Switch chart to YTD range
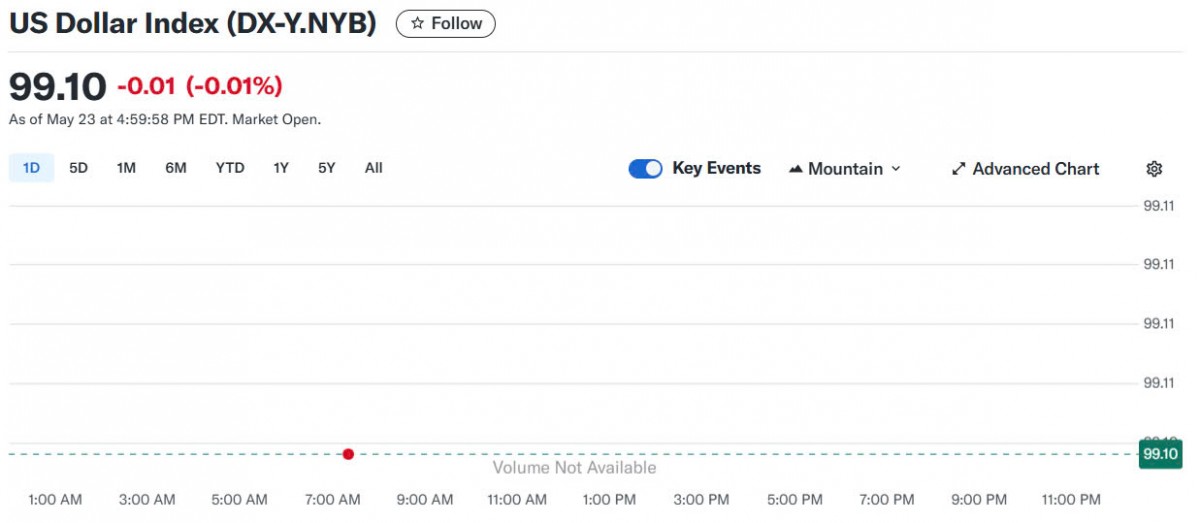The width and height of the screenshot is (1200, 523). 230,168
